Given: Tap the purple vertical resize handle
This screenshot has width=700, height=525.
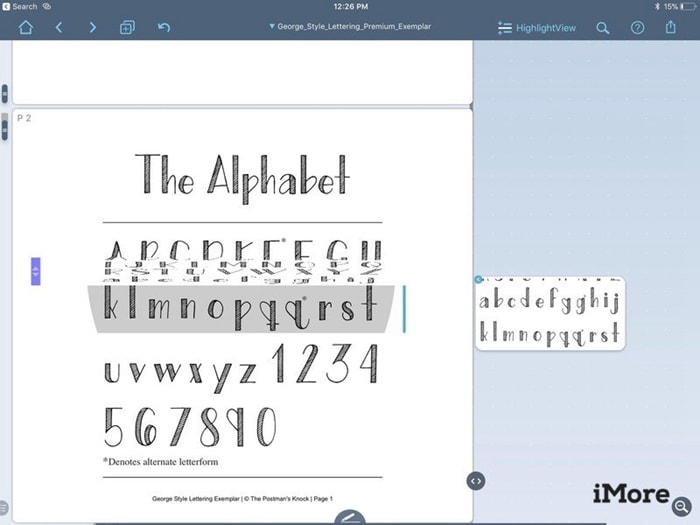Looking at the screenshot, I should pyautogui.click(x=36, y=271).
